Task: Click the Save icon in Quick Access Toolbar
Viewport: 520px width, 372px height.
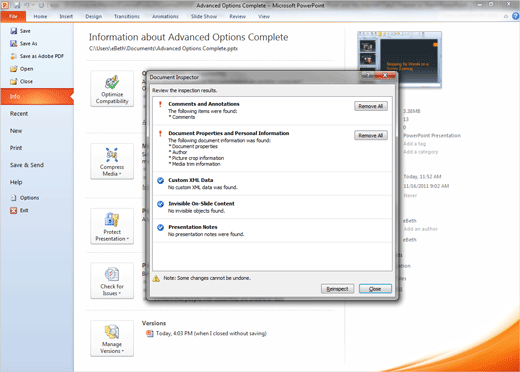Action: click(17, 5)
